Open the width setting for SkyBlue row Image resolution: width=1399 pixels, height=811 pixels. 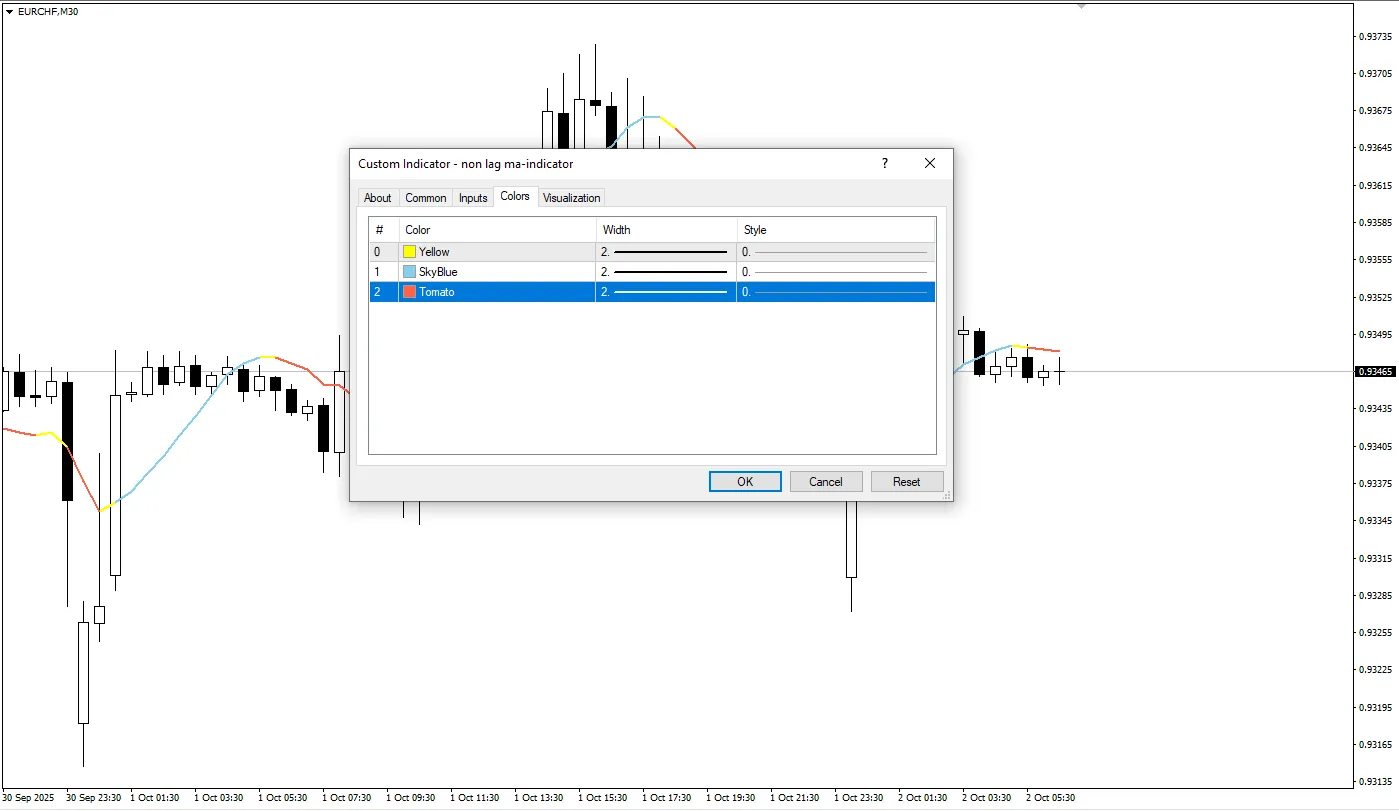(666, 272)
